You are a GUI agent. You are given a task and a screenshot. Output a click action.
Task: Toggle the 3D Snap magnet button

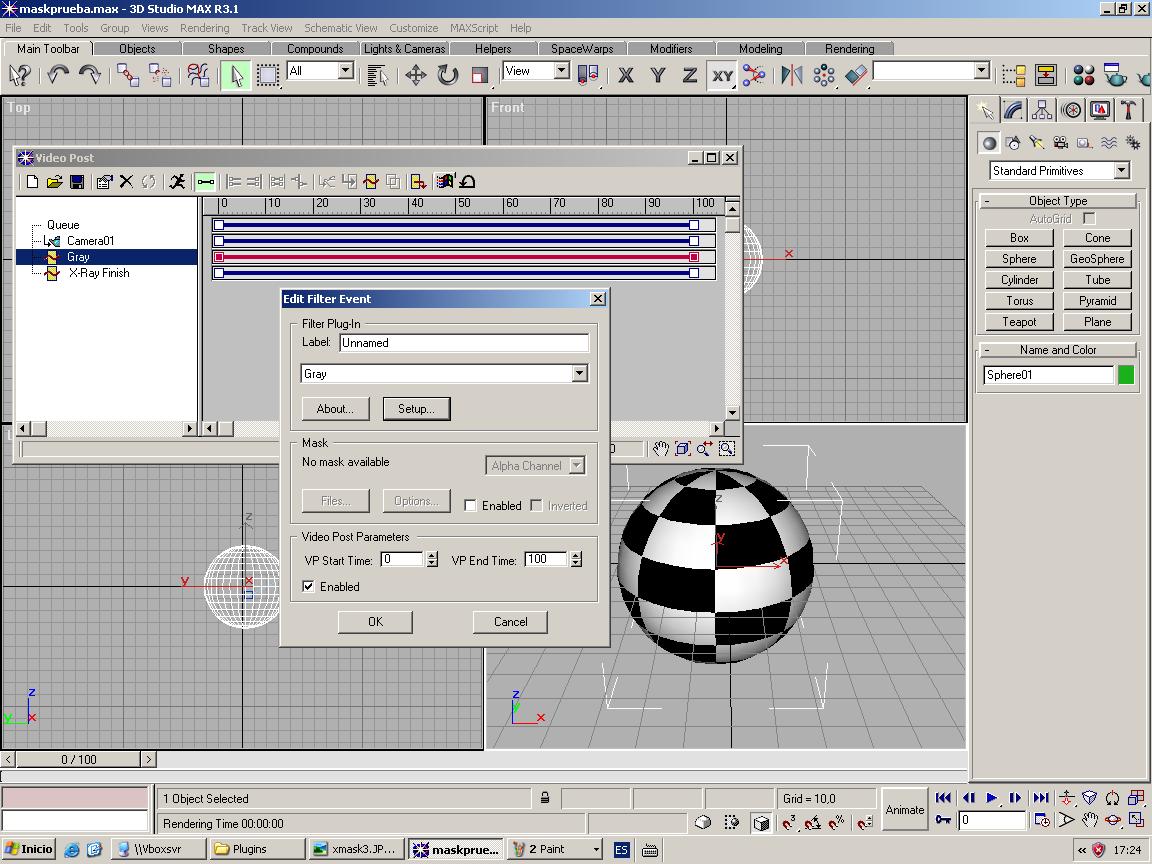tap(788, 822)
